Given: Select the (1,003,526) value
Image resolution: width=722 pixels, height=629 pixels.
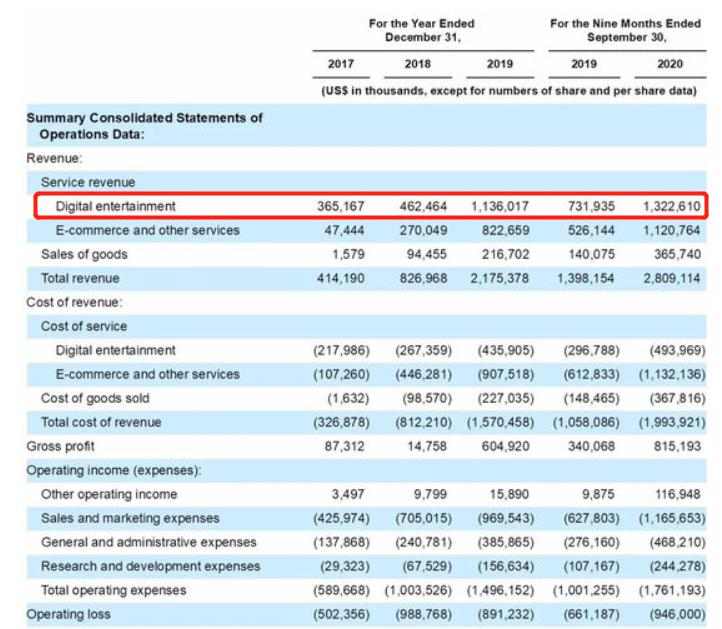Looking at the screenshot, I should [x=418, y=590].
